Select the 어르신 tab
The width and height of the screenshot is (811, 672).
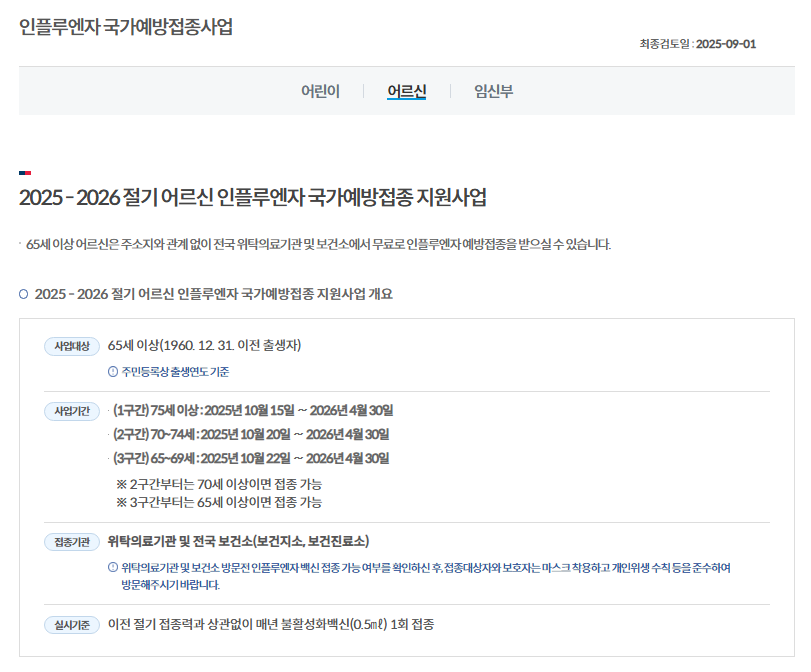point(404,90)
